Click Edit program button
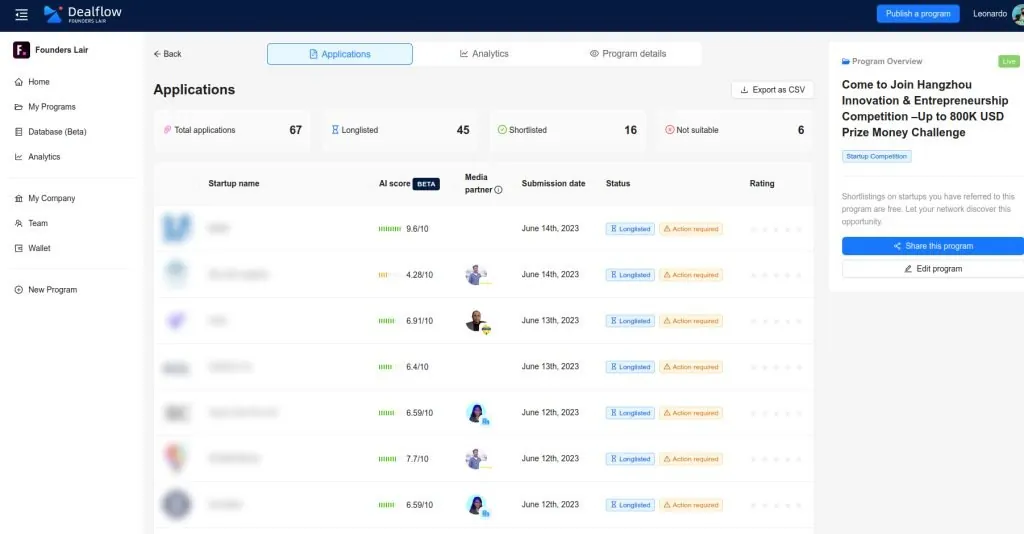The image size is (1024, 534). click(933, 269)
